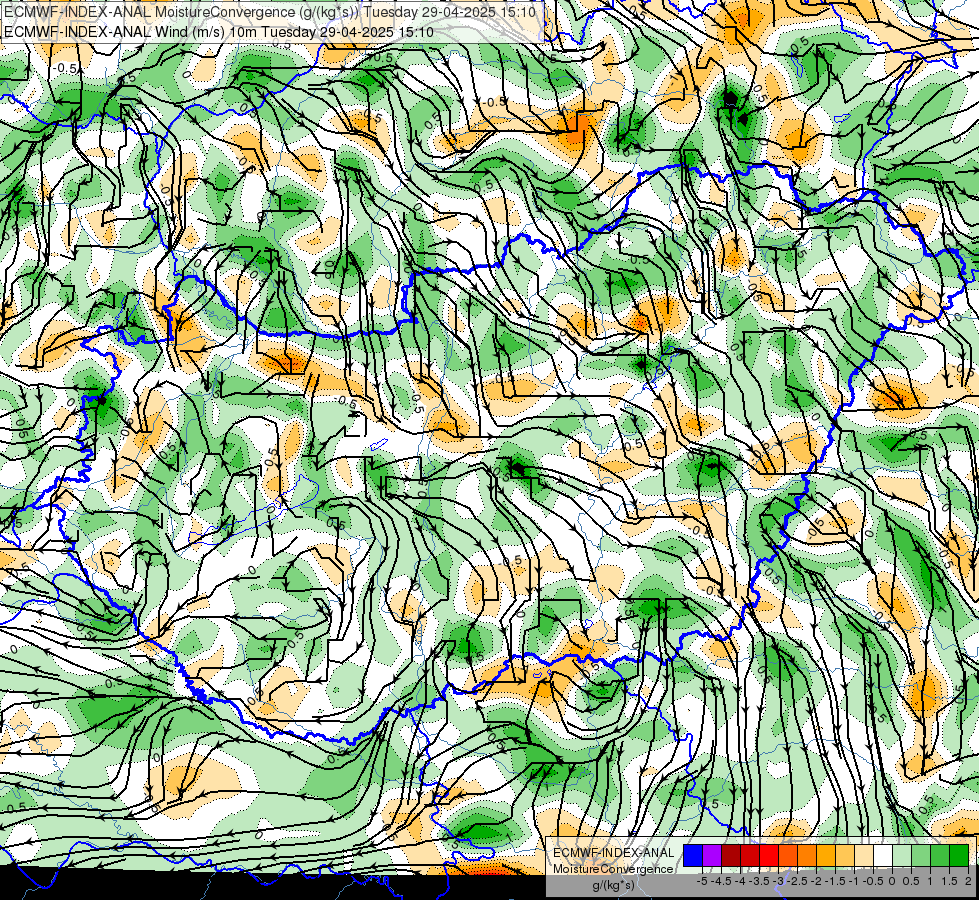
Task: Click the amber swatch between -2 and -1.5
Action: 826,856
